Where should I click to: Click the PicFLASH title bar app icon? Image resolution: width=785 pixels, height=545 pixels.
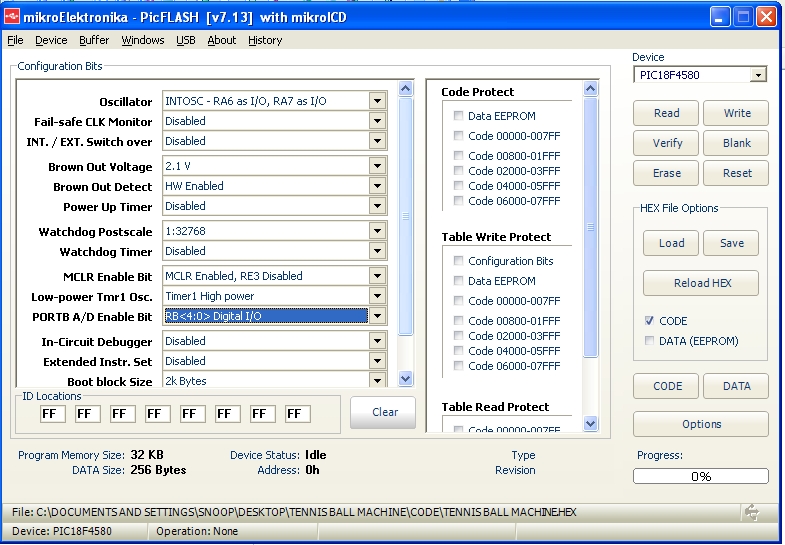point(12,17)
